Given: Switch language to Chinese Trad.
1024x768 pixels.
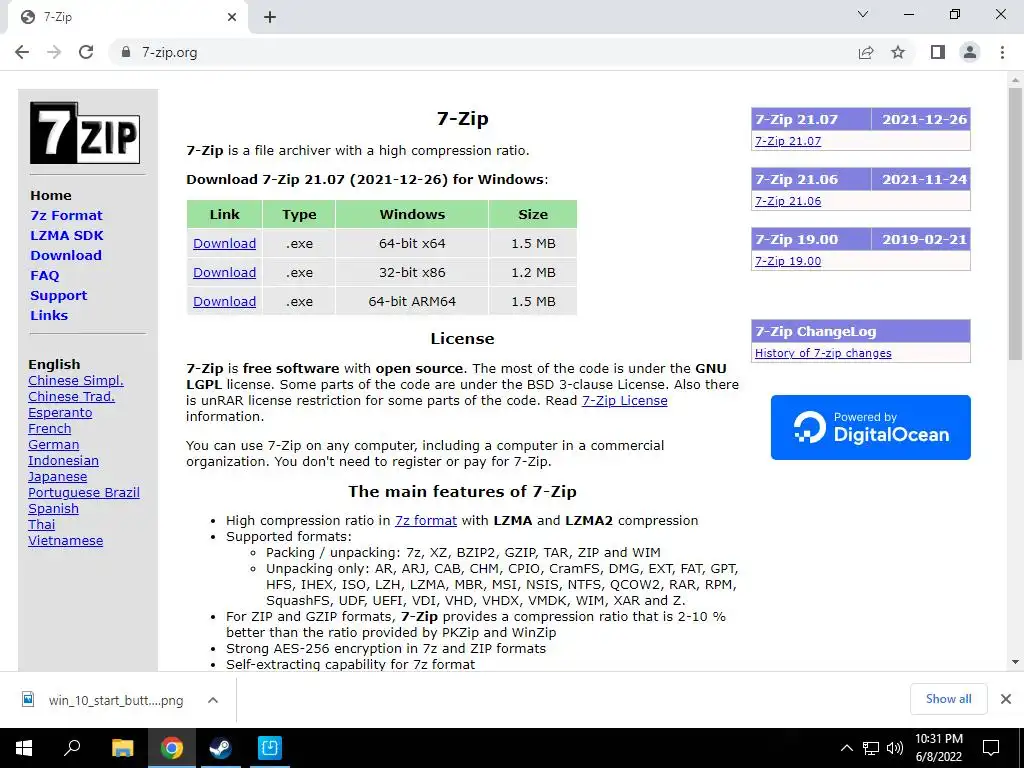Looking at the screenshot, I should [x=71, y=396].
